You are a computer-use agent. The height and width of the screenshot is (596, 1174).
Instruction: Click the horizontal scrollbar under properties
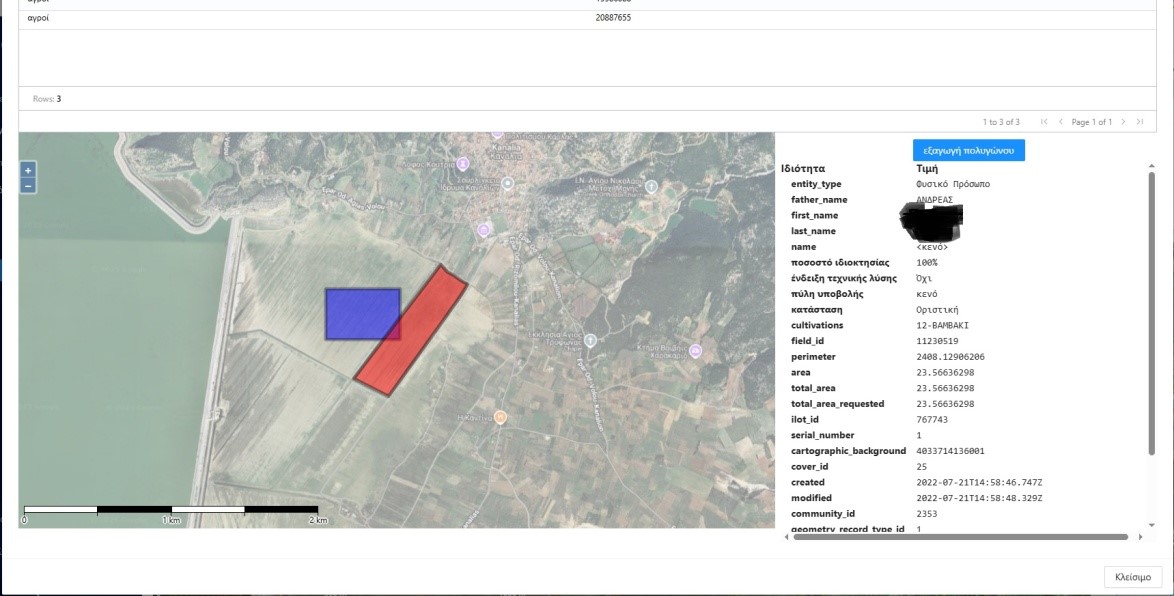pyautogui.click(x=960, y=537)
